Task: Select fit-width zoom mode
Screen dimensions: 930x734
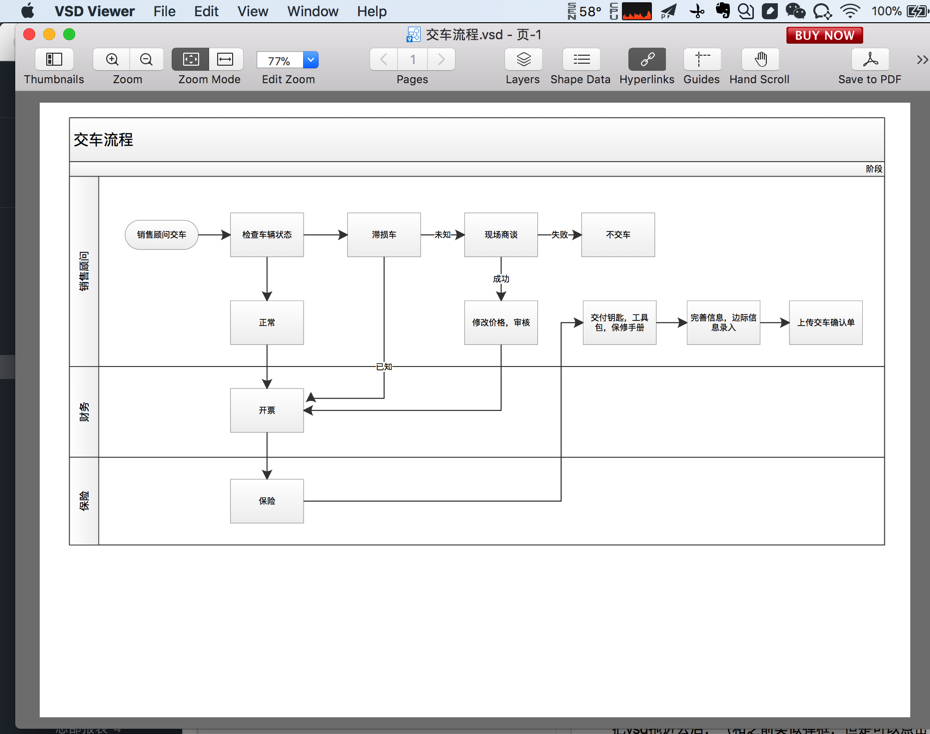Action: (225, 59)
